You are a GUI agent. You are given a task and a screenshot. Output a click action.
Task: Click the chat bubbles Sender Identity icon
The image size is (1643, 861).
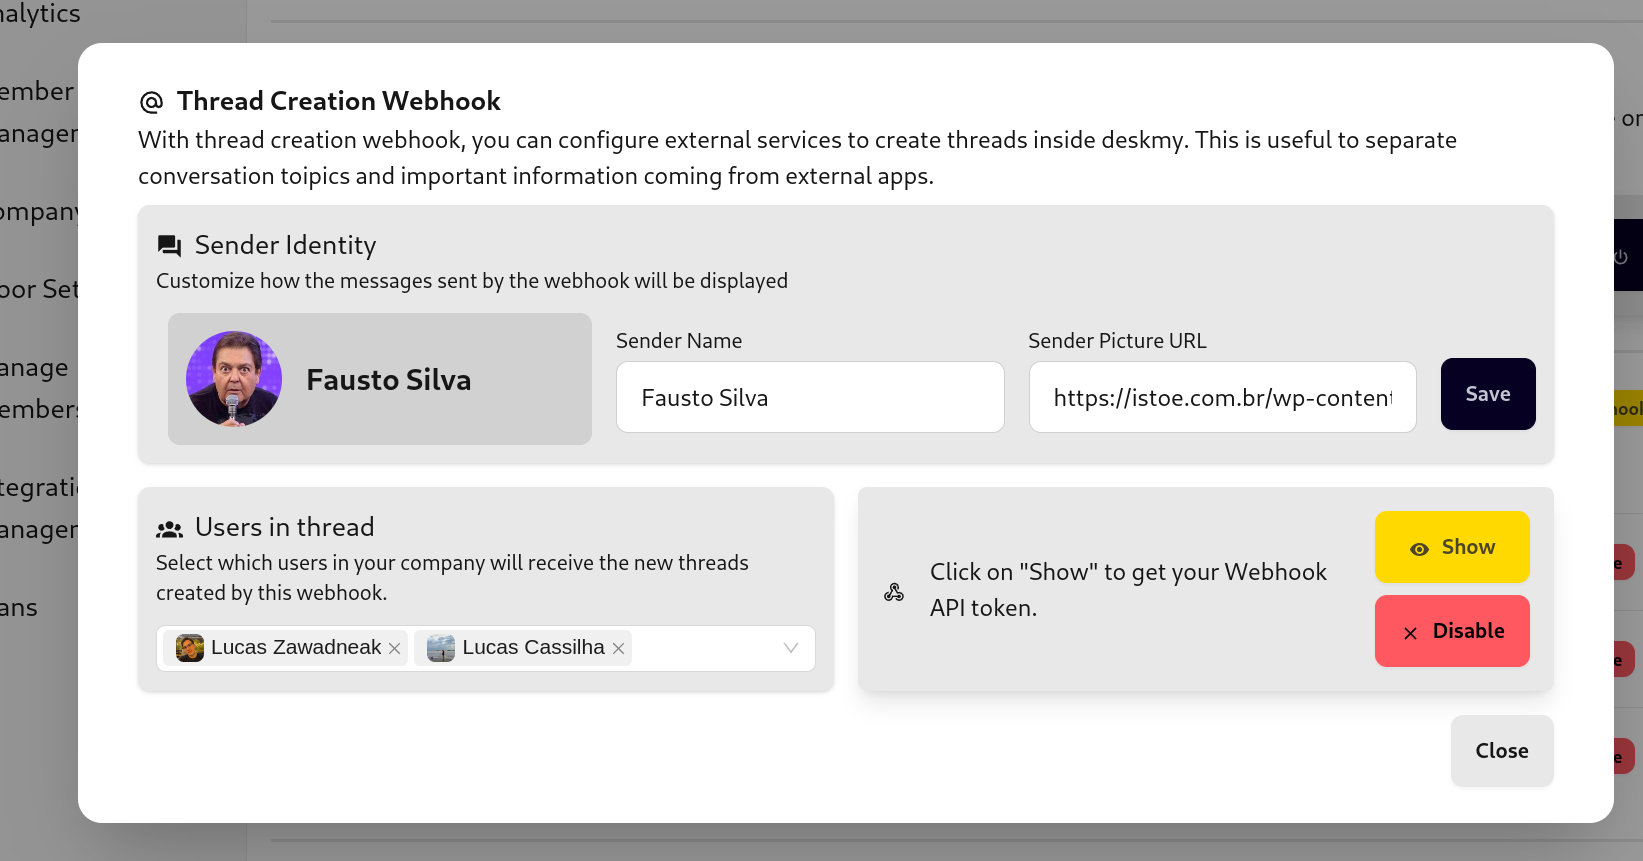(x=169, y=246)
